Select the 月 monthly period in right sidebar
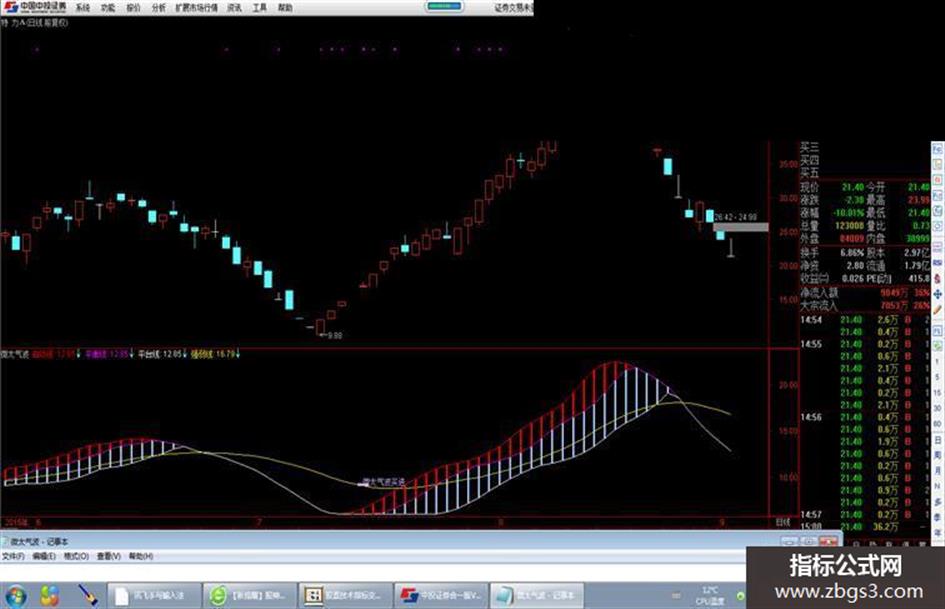The image size is (945, 609). click(x=938, y=470)
